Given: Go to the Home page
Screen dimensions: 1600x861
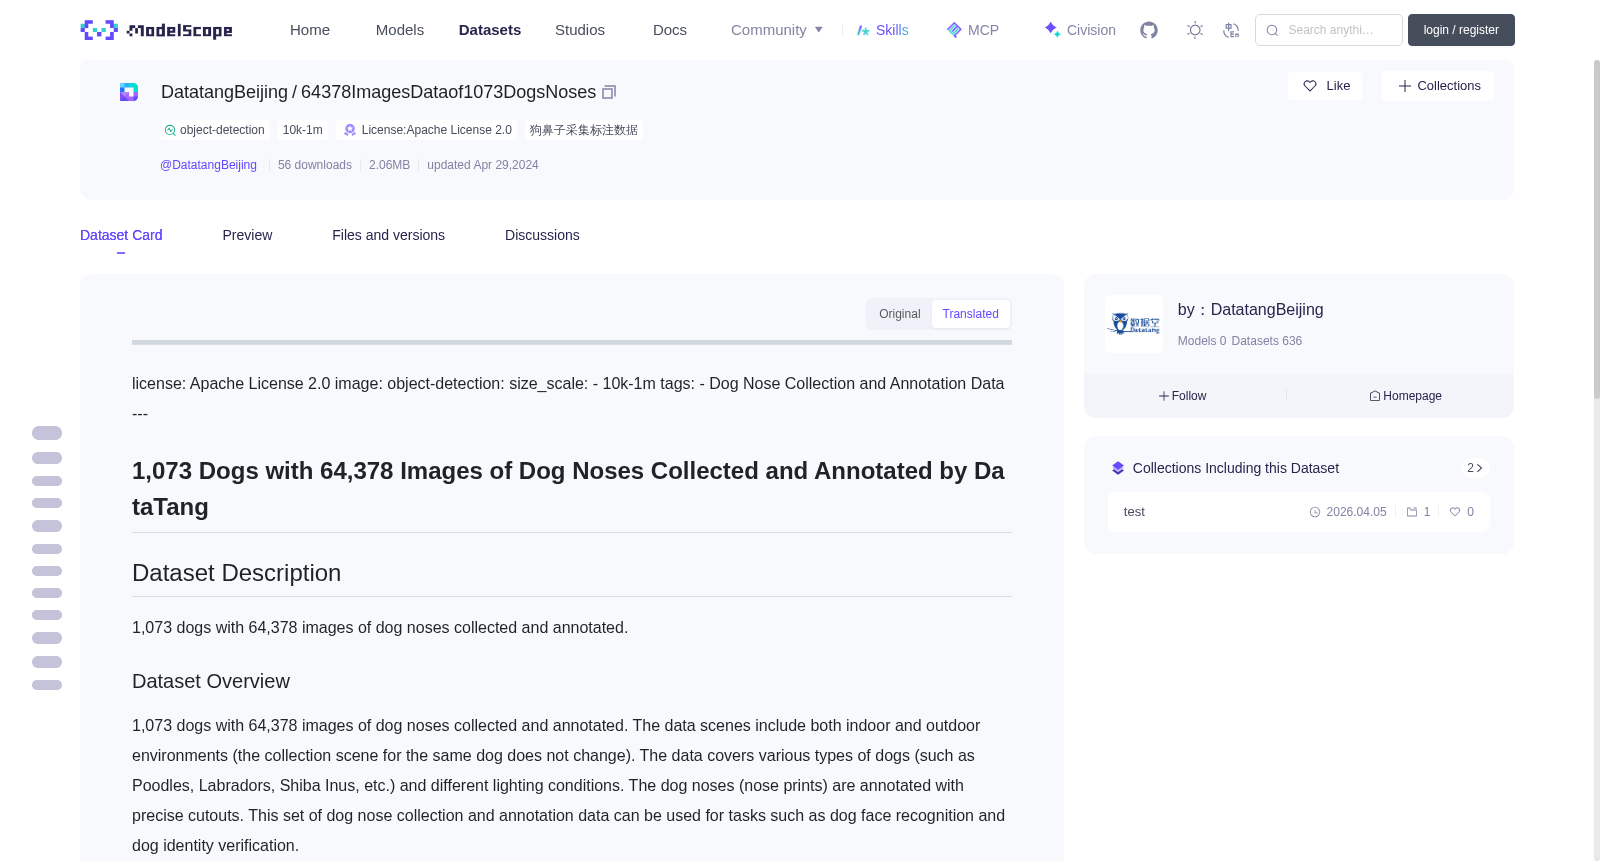Looking at the screenshot, I should click(x=310, y=30).
